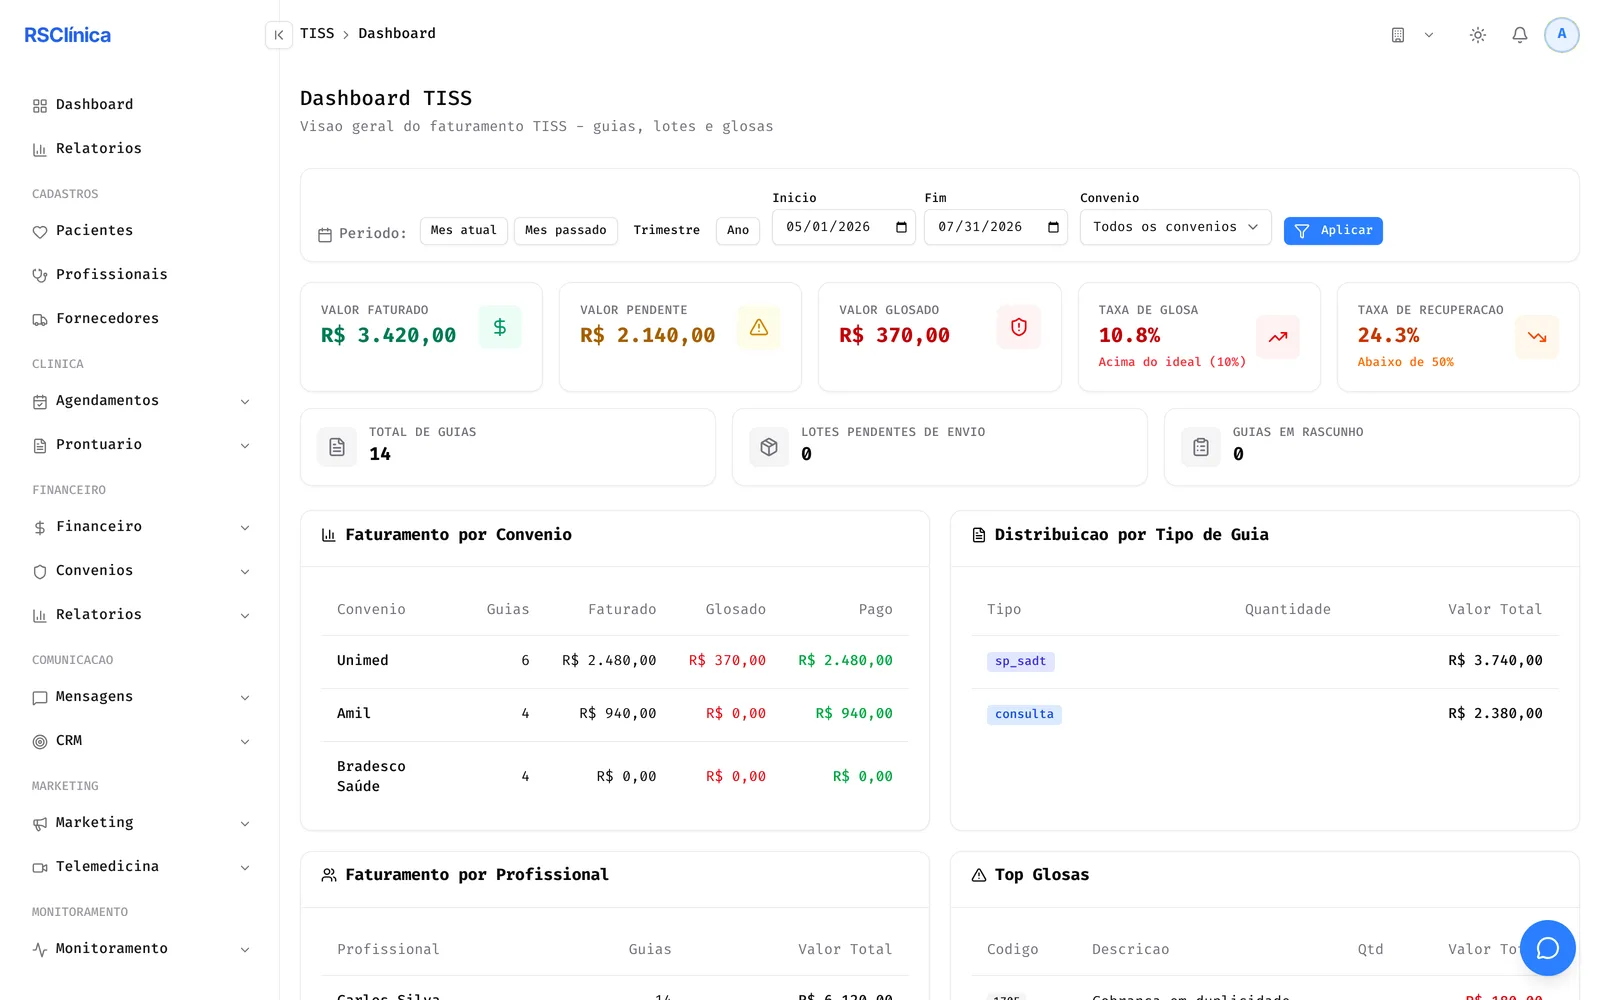Click the Amil row name
Image resolution: width=1600 pixels, height=1000 pixels.
point(354,714)
